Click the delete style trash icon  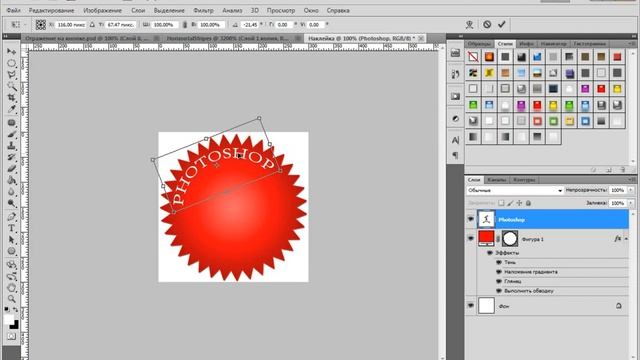coord(623,169)
